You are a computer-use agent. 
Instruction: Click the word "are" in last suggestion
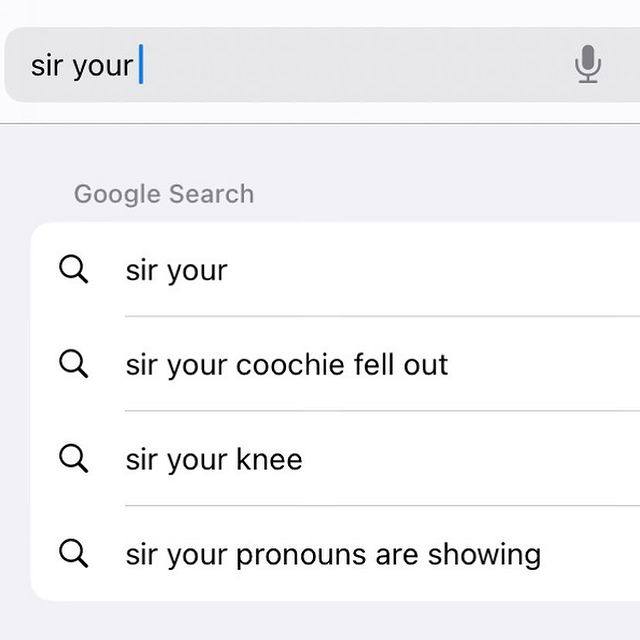[x=397, y=556]
